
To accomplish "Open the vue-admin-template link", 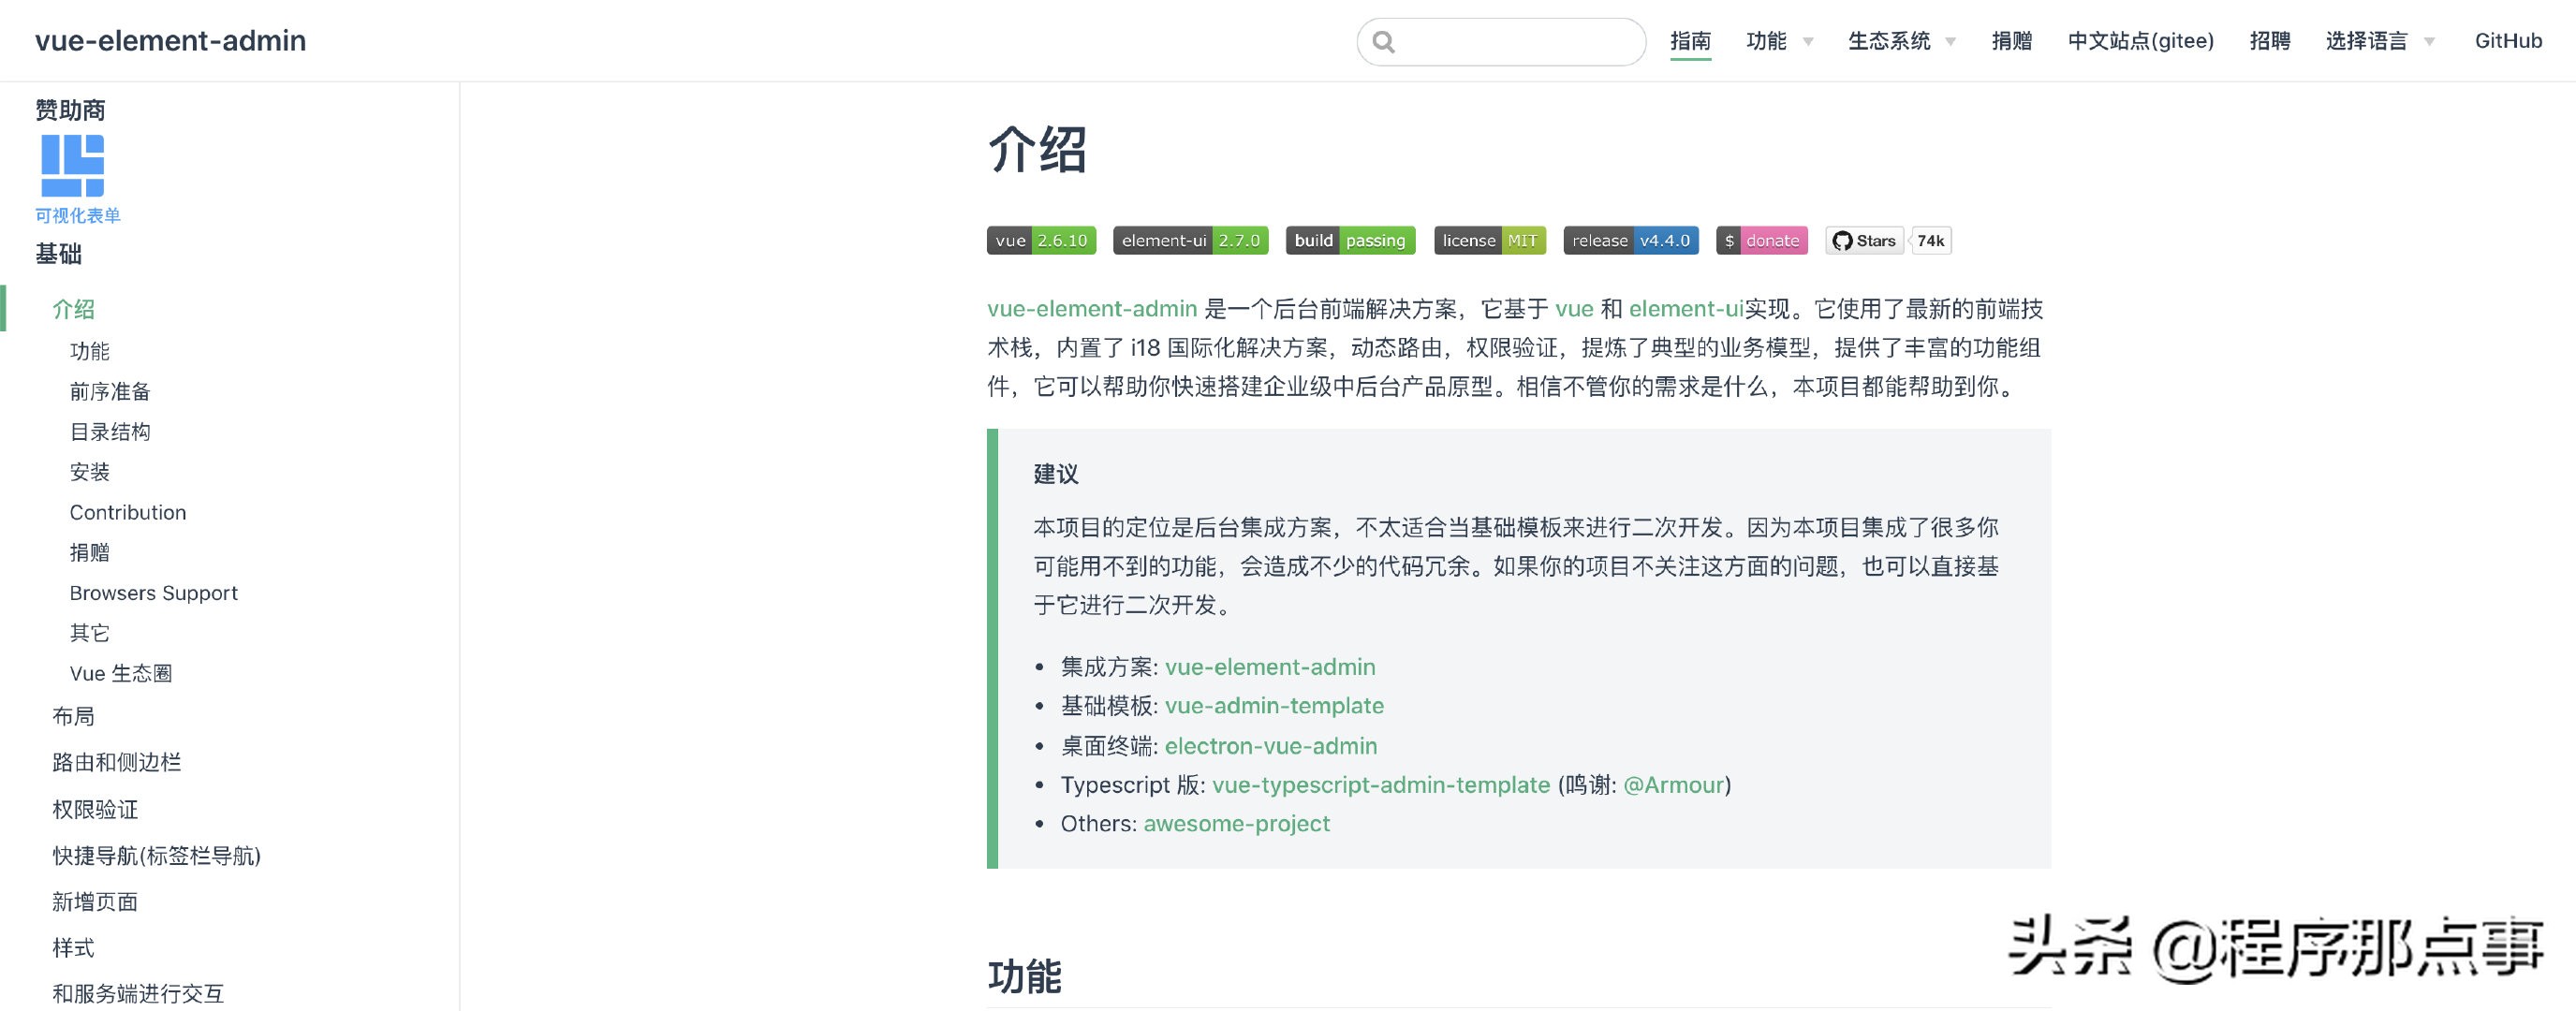I will point(1274,706).
